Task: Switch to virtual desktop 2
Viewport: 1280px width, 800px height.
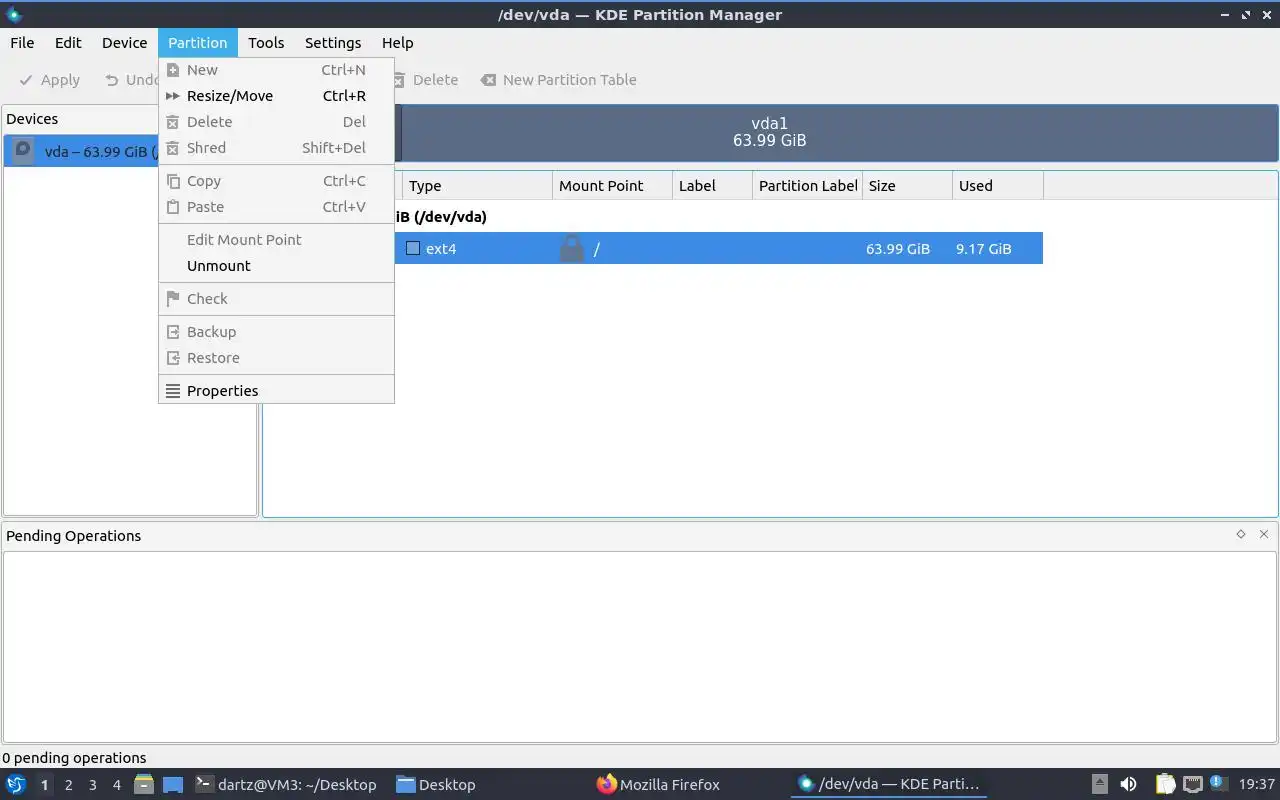Action: 69,785
